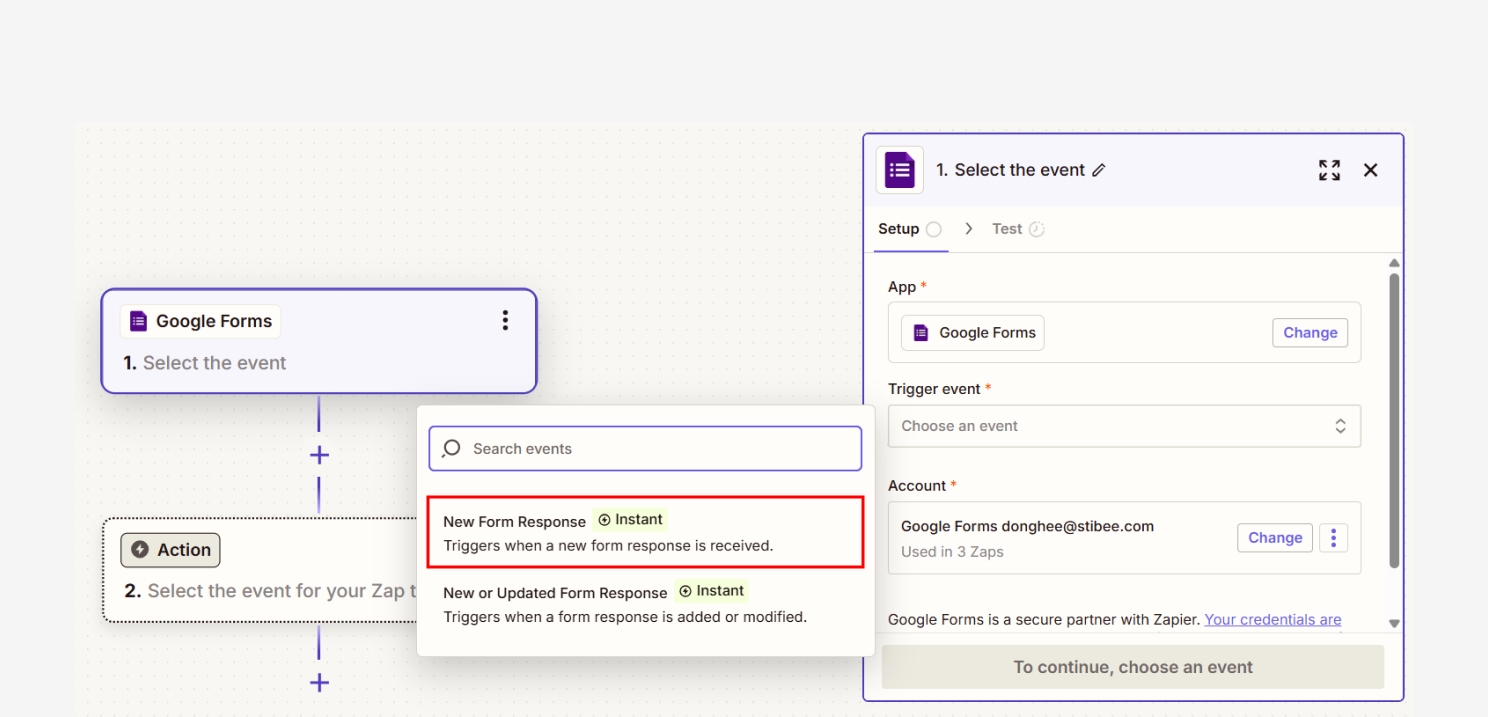Select the Google Forms trigger step card
The height and width of the screenshot is (717, 1488).
319,341
